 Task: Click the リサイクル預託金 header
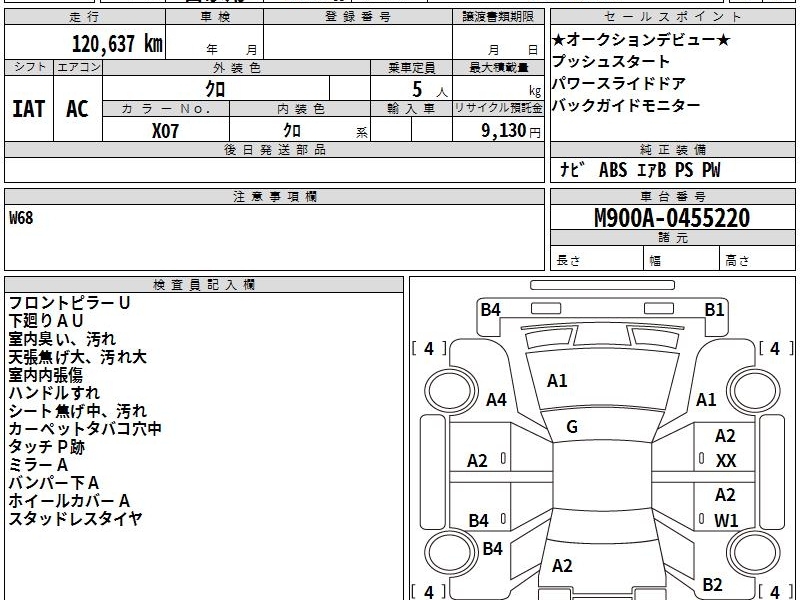[x=498, y=108]
